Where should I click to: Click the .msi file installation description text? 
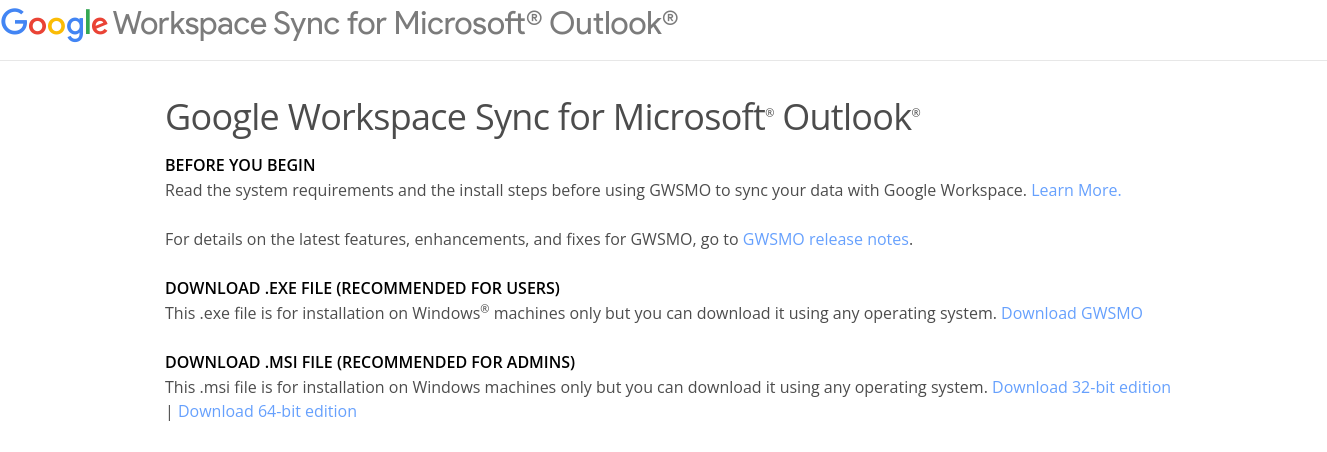coord(576,387)
